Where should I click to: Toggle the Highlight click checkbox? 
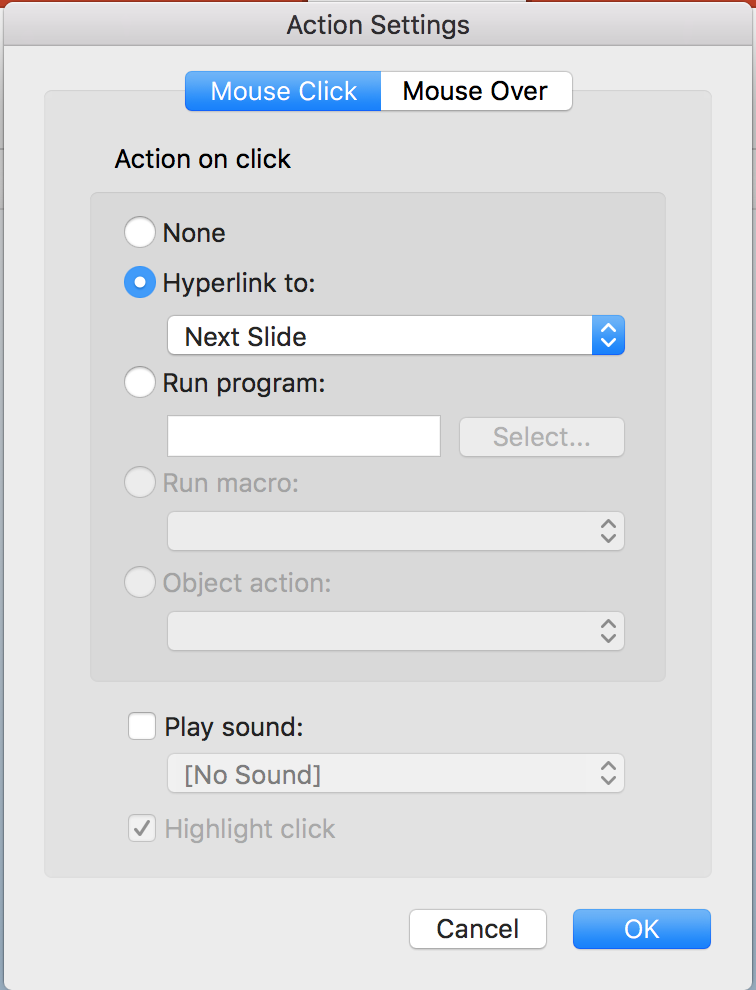click(142, 828)
